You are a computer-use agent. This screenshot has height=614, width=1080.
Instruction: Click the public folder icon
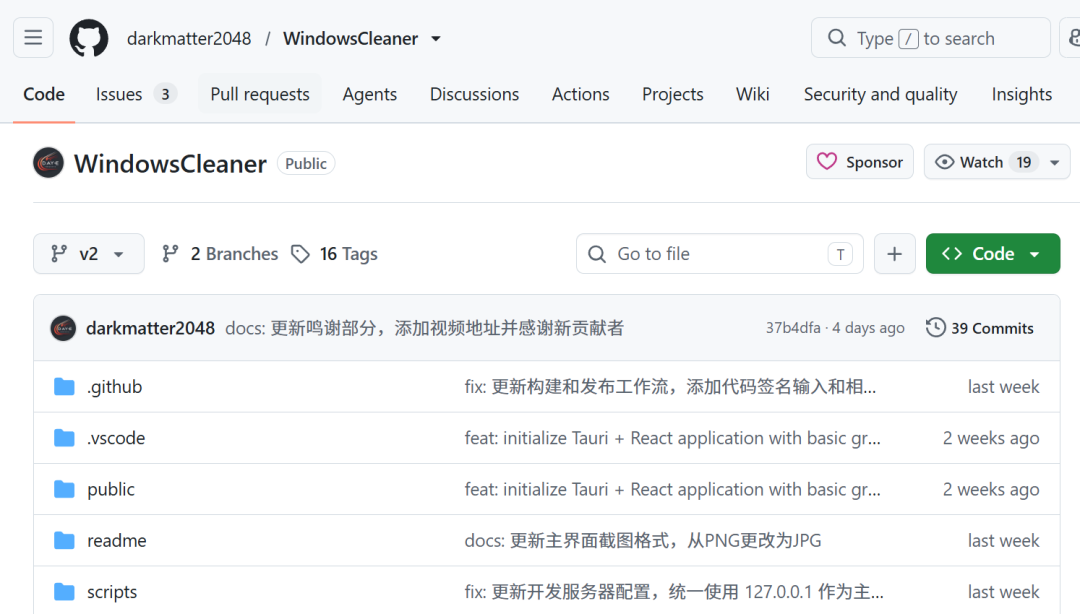point(64,489)
